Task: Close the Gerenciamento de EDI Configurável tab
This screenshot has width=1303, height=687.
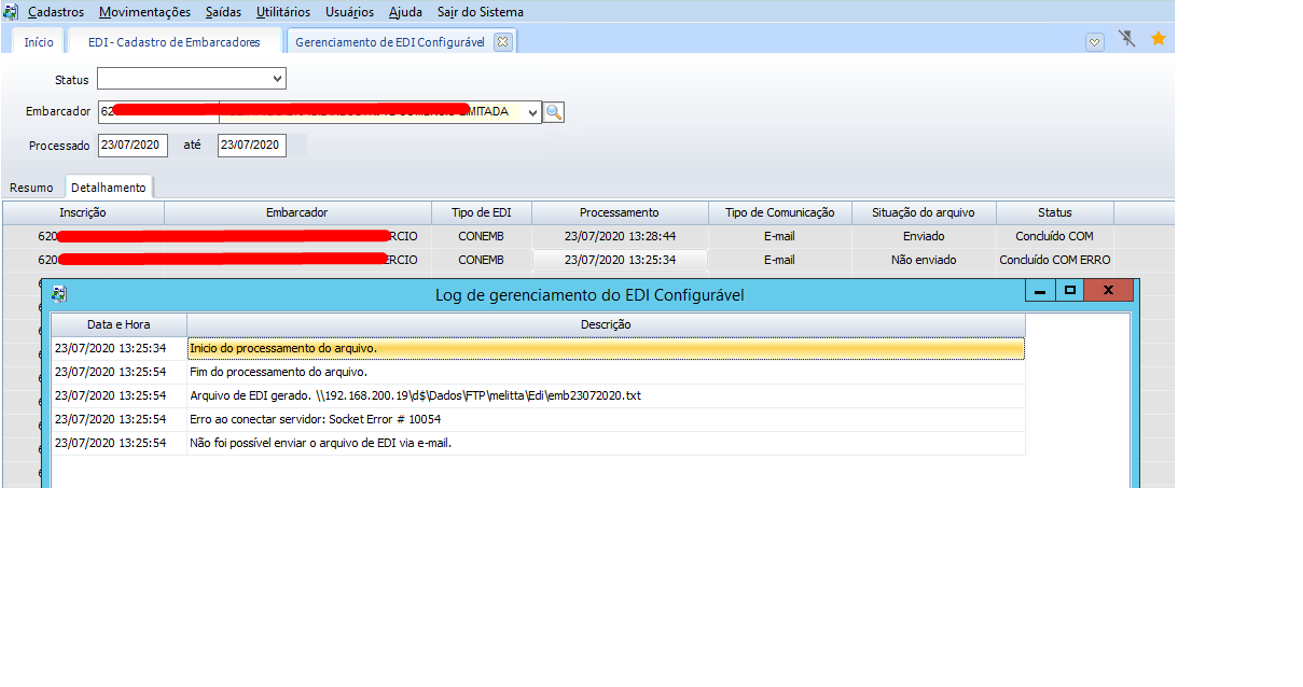Action: click(503, 42)
